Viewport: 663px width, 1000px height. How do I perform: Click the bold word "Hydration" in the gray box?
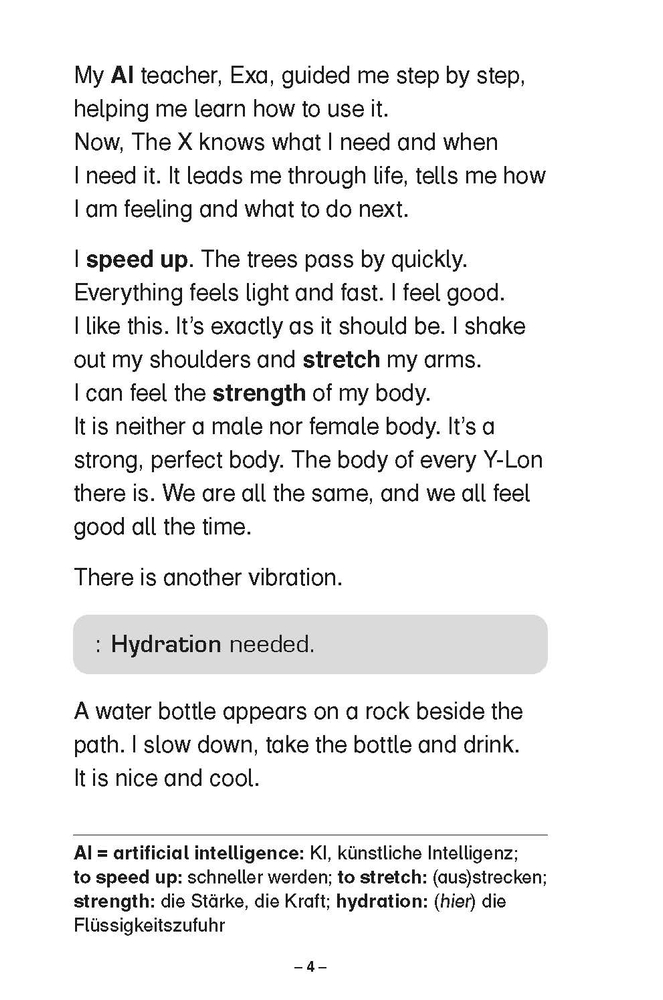(x=166, y=645)
